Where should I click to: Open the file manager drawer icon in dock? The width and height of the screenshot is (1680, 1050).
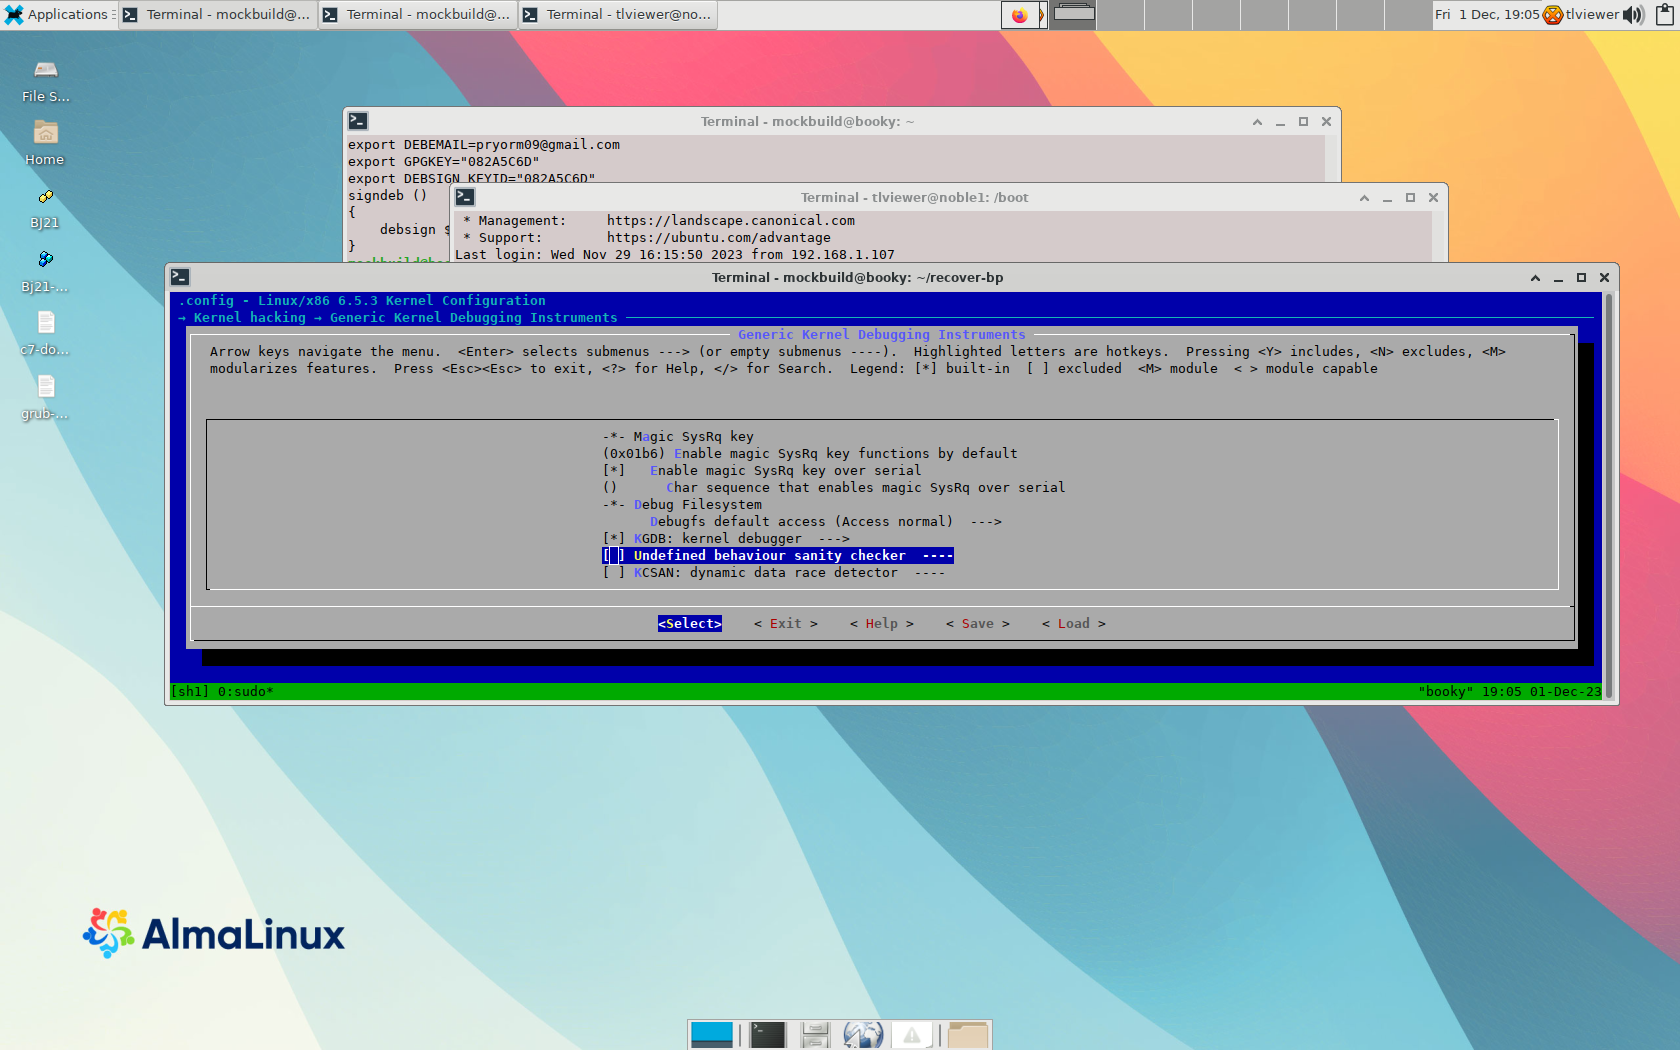click(815, 1035)
